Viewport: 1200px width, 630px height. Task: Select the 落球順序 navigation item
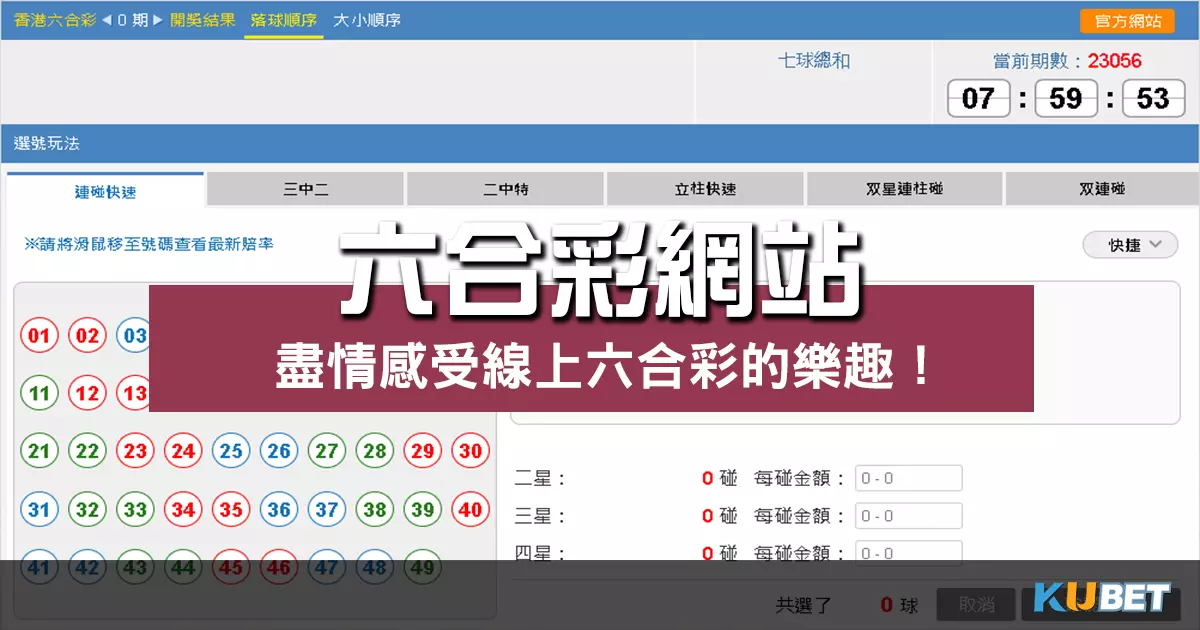click(283, 20)
